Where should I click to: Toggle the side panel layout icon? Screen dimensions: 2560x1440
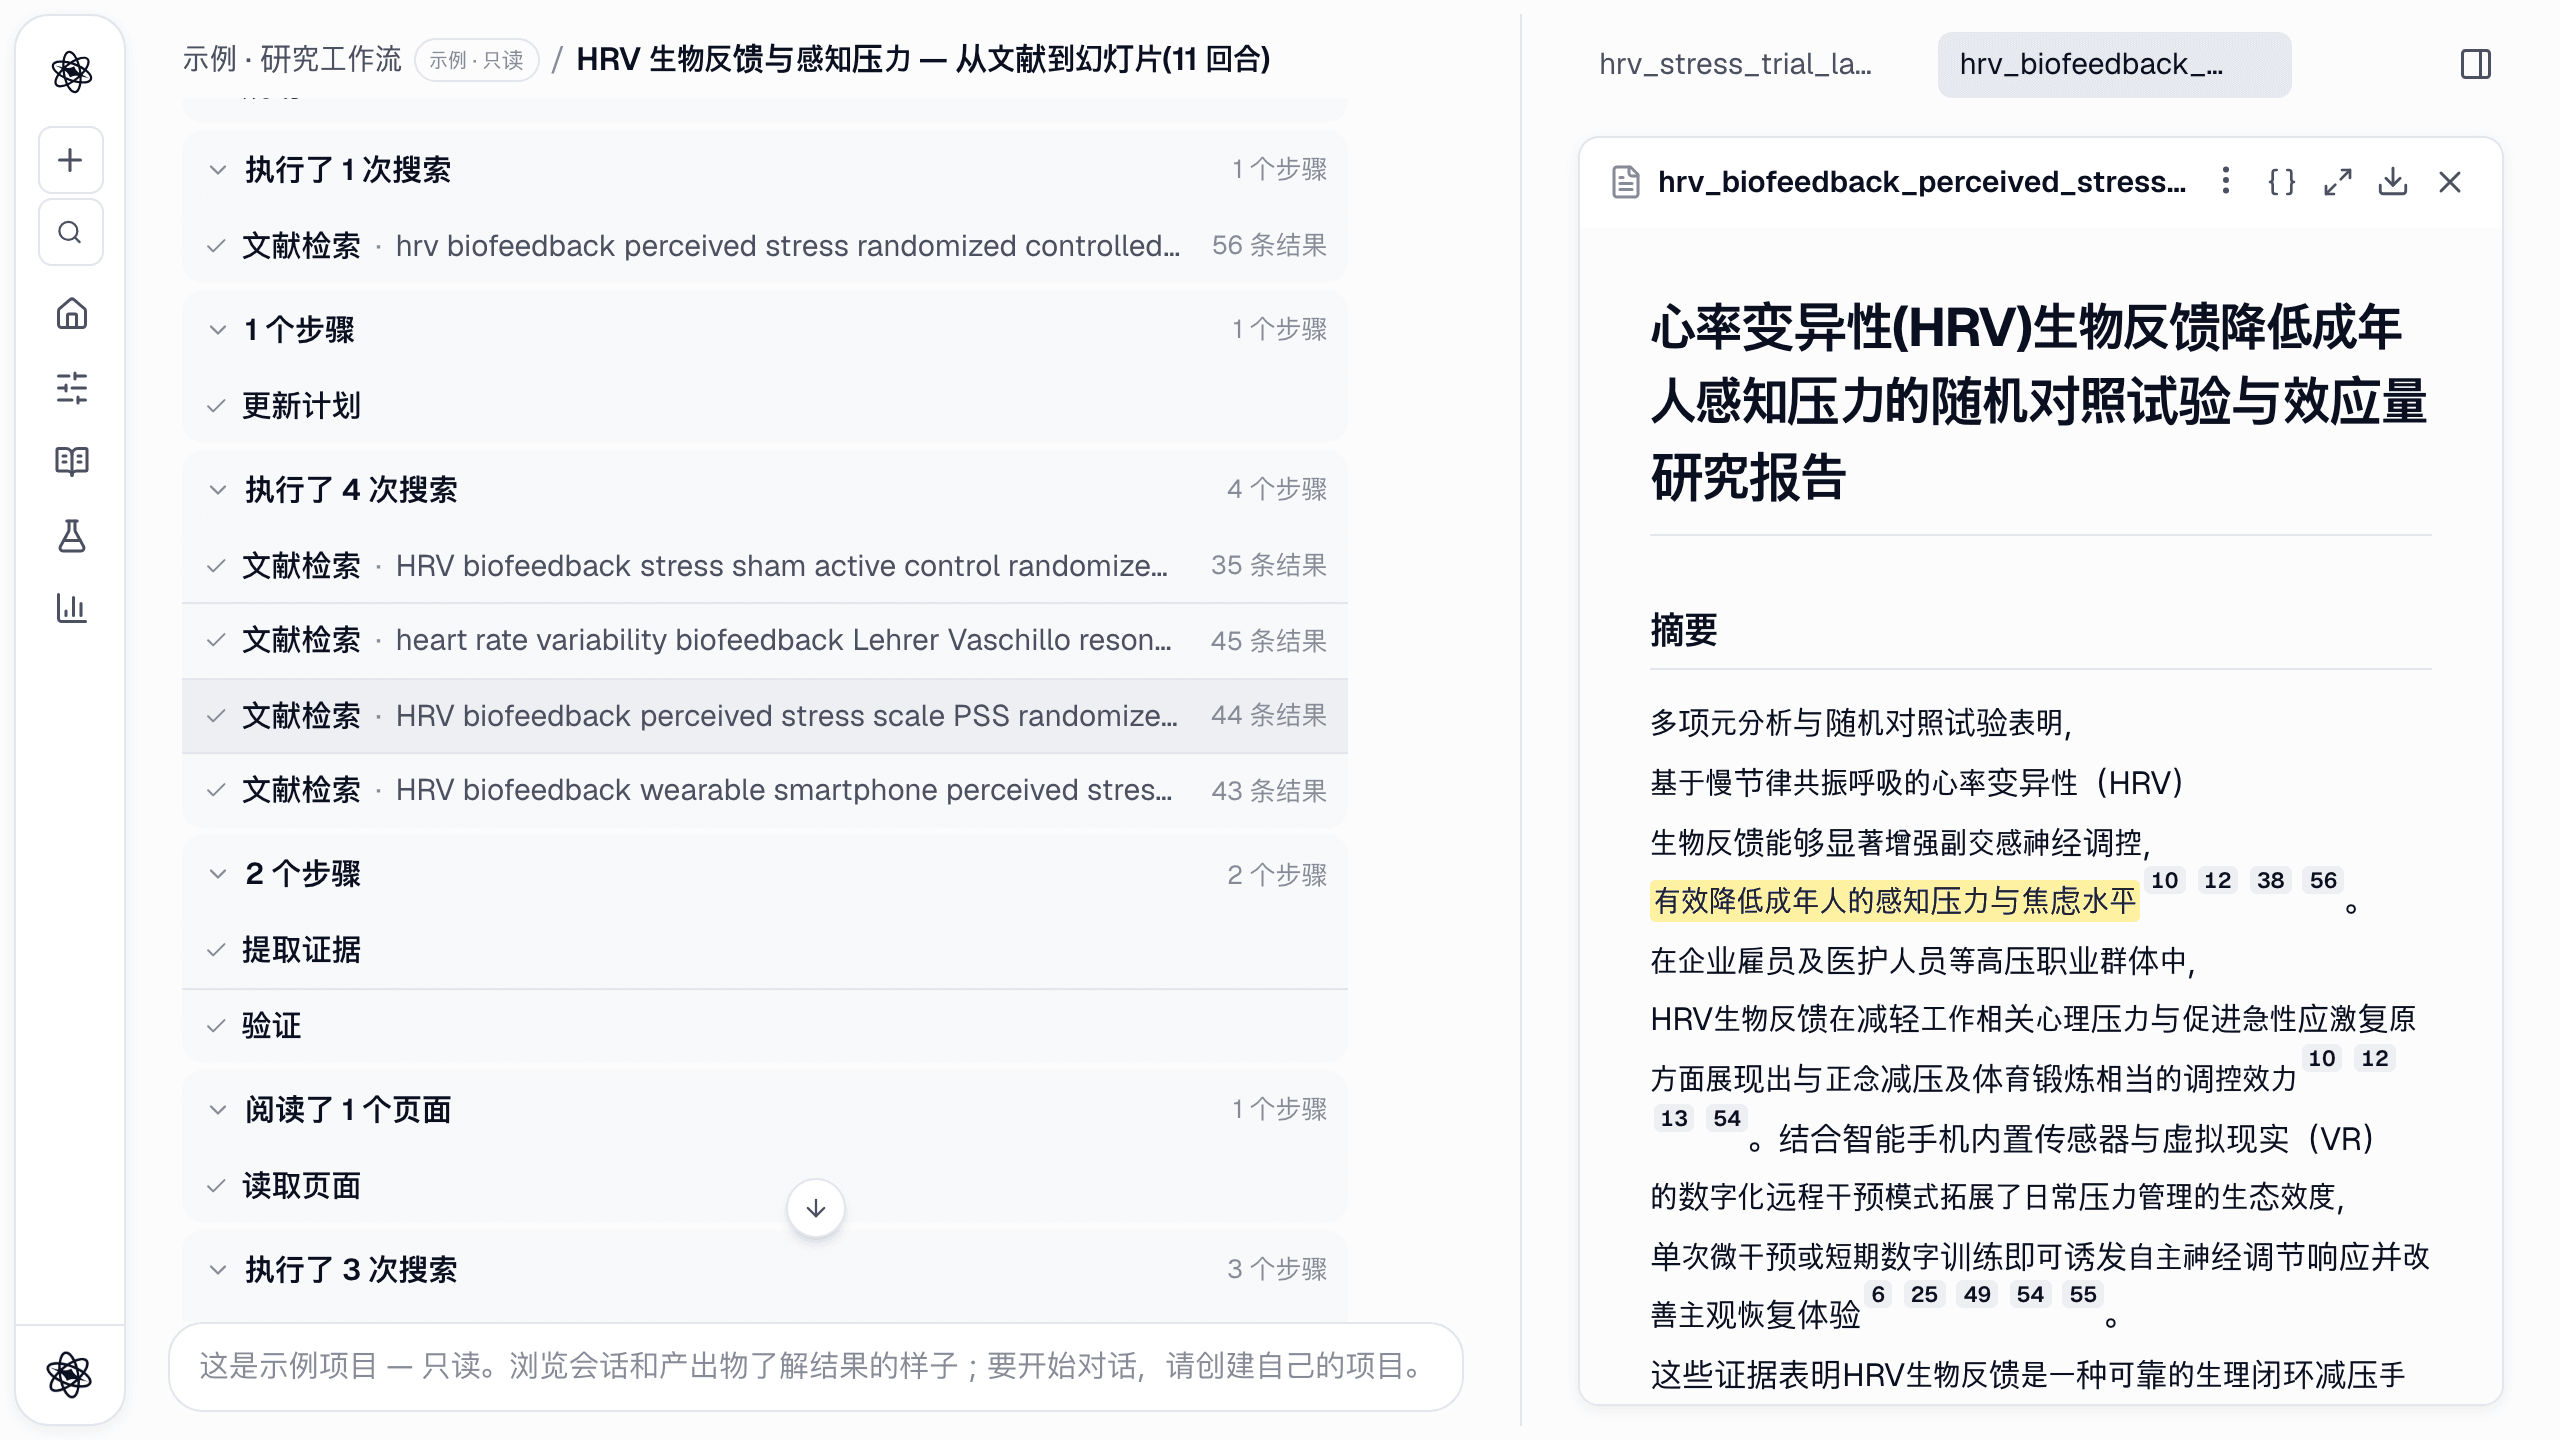coord(2476,65)
